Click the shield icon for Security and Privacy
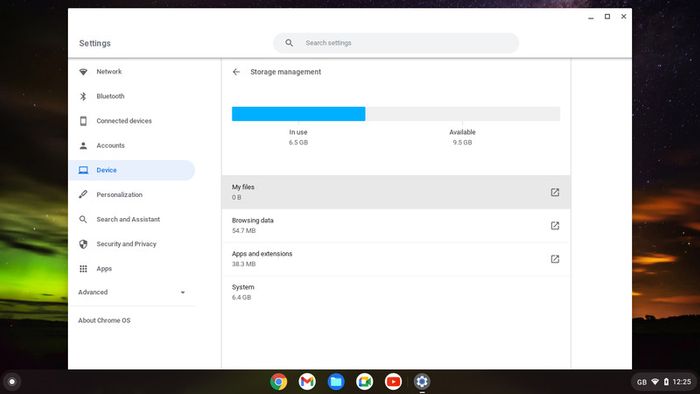The height and width of the screenshot is (394, 700). [83, 244]
